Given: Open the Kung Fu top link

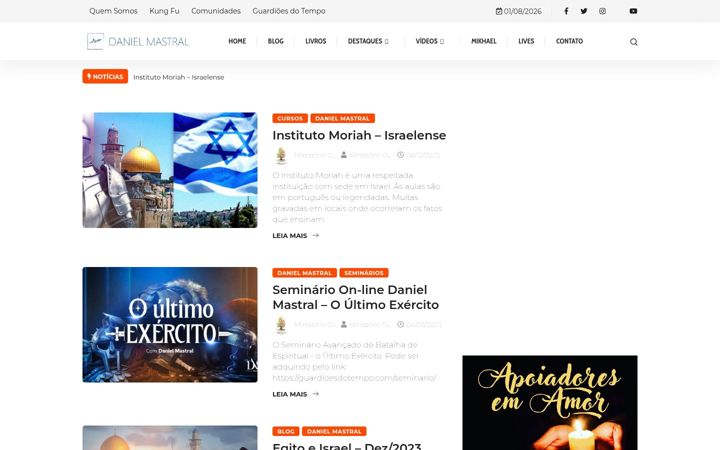Looking at the screenshot, I should (164, 11).
